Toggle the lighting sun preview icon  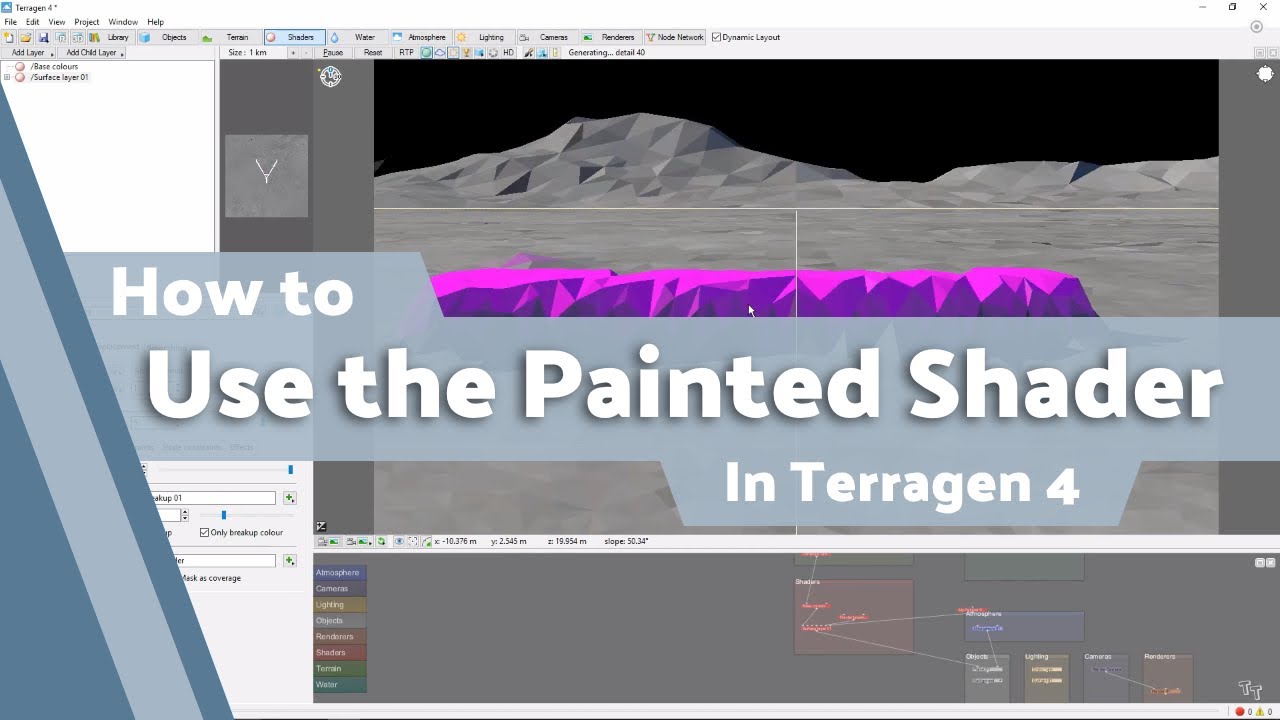(x=453, y=52)
